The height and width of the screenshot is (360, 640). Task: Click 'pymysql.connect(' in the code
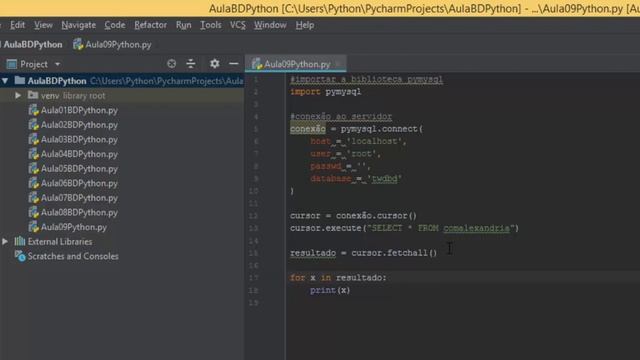tap(382, 129)
